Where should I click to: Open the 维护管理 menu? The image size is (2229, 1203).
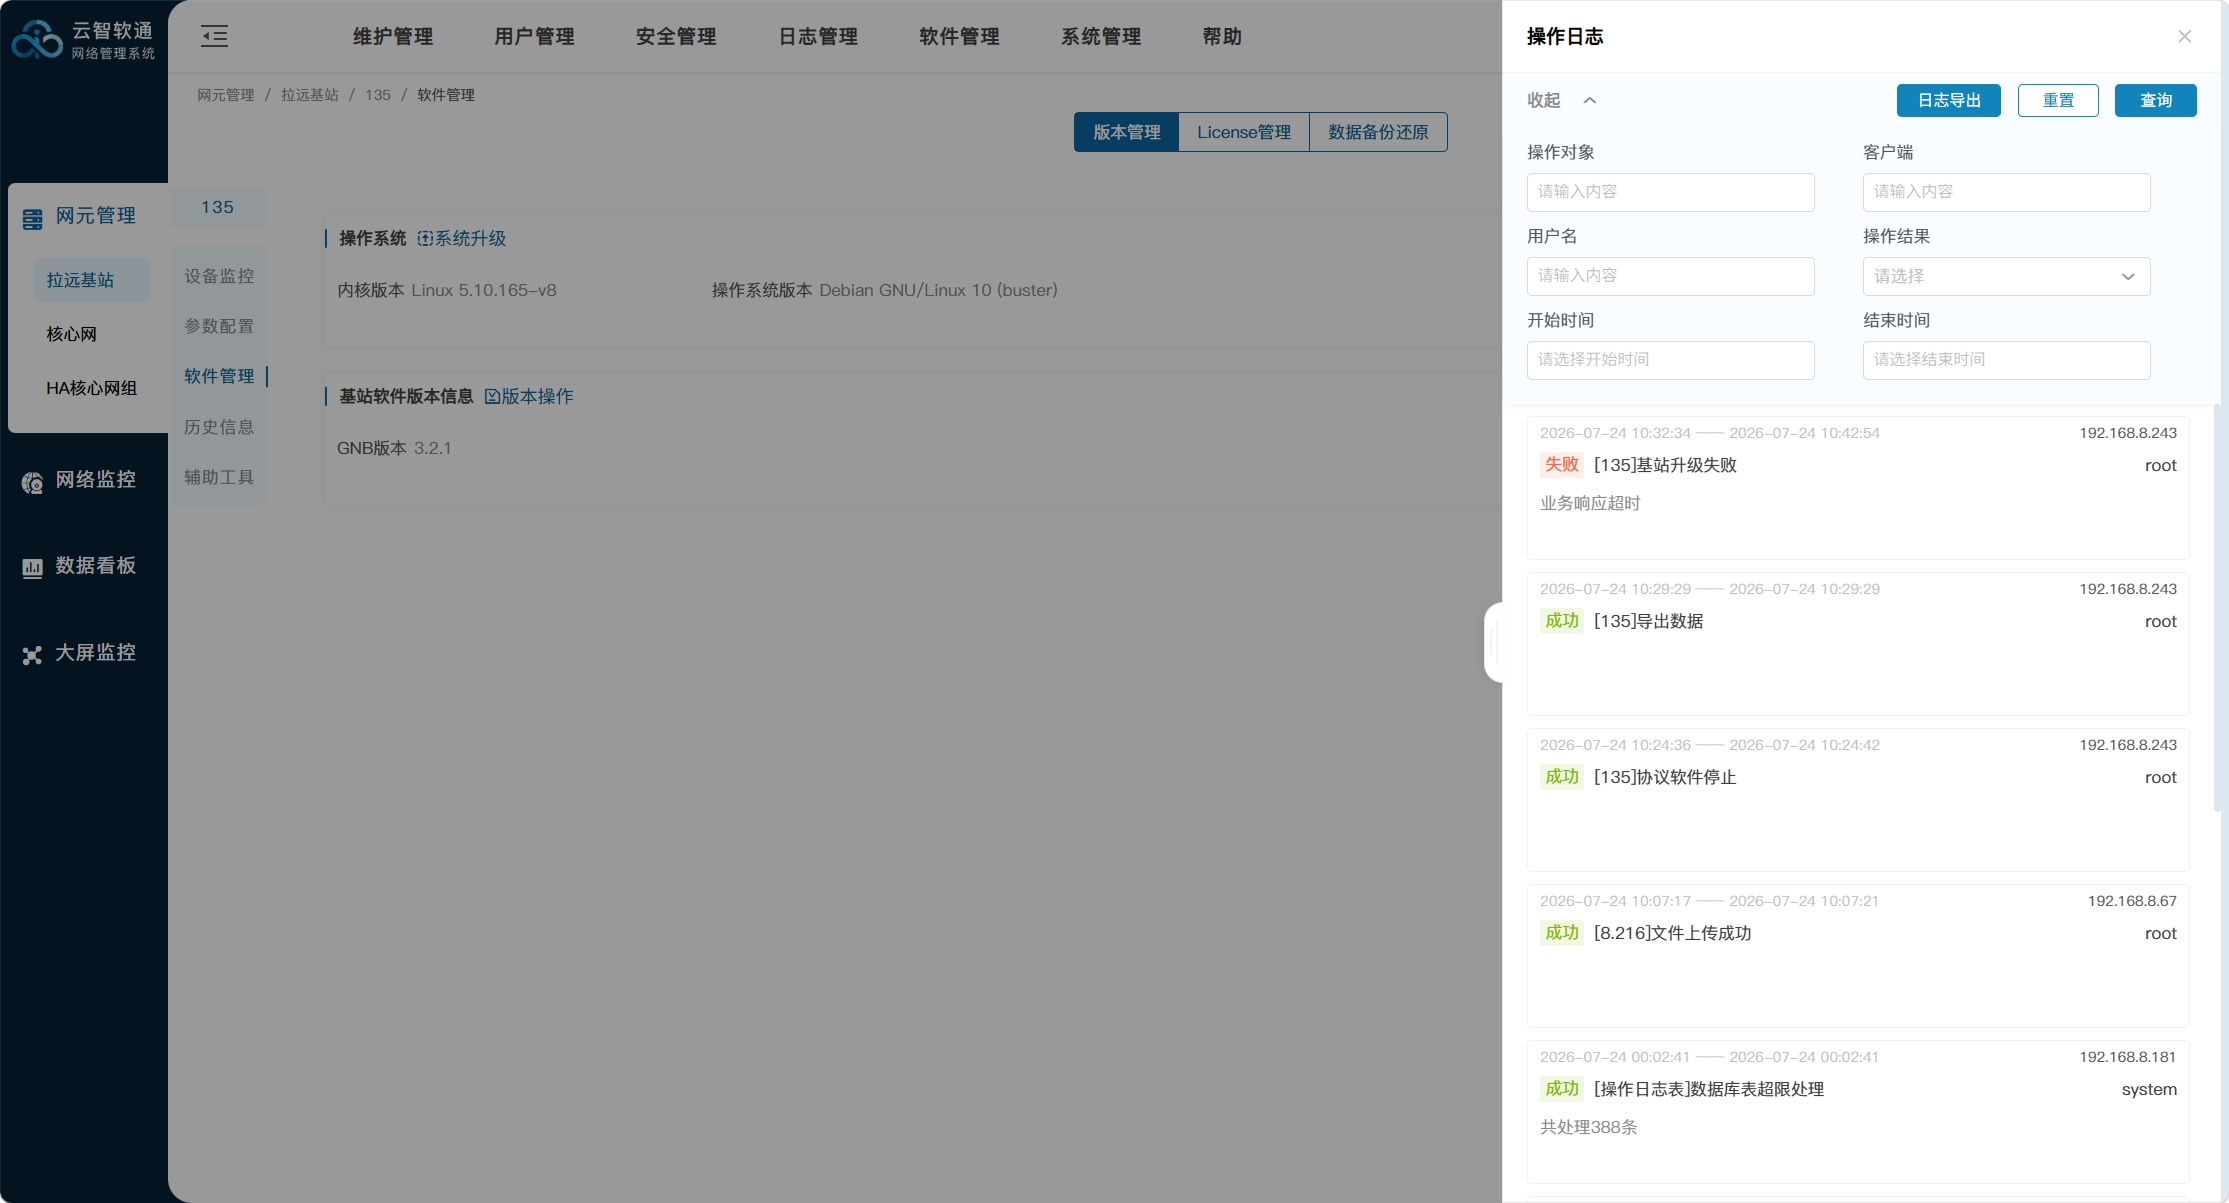pos(393,37)
